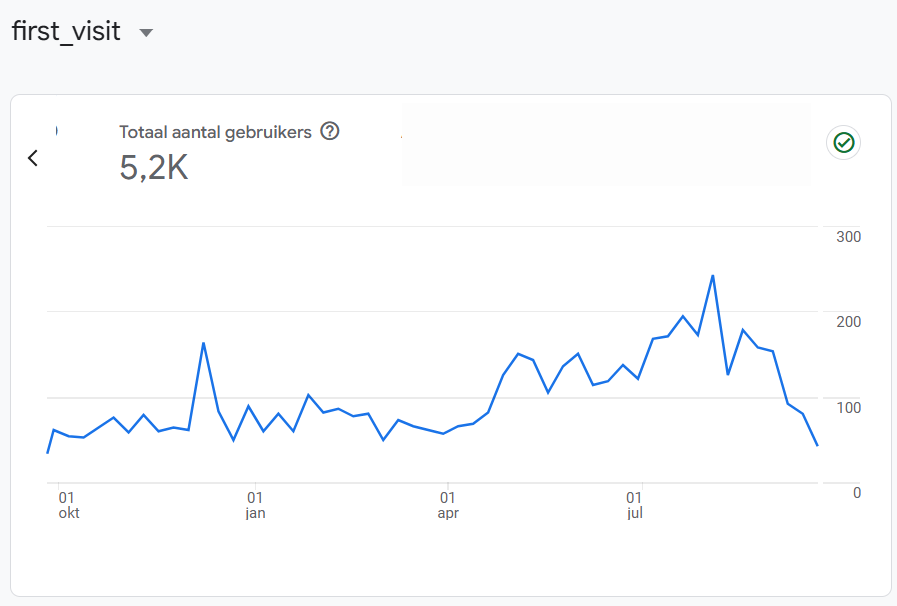Click the "01 jan" x-axis date label
The width and height of the screenshot is (897, 606).
point(256,505)
